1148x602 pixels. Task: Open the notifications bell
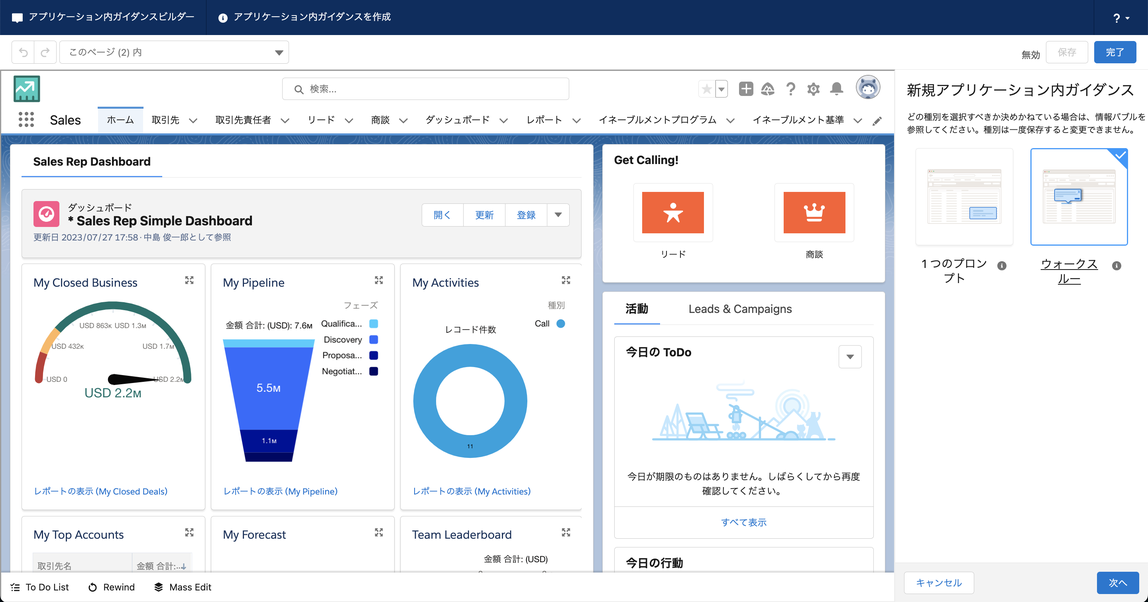[x=836, y=89]
